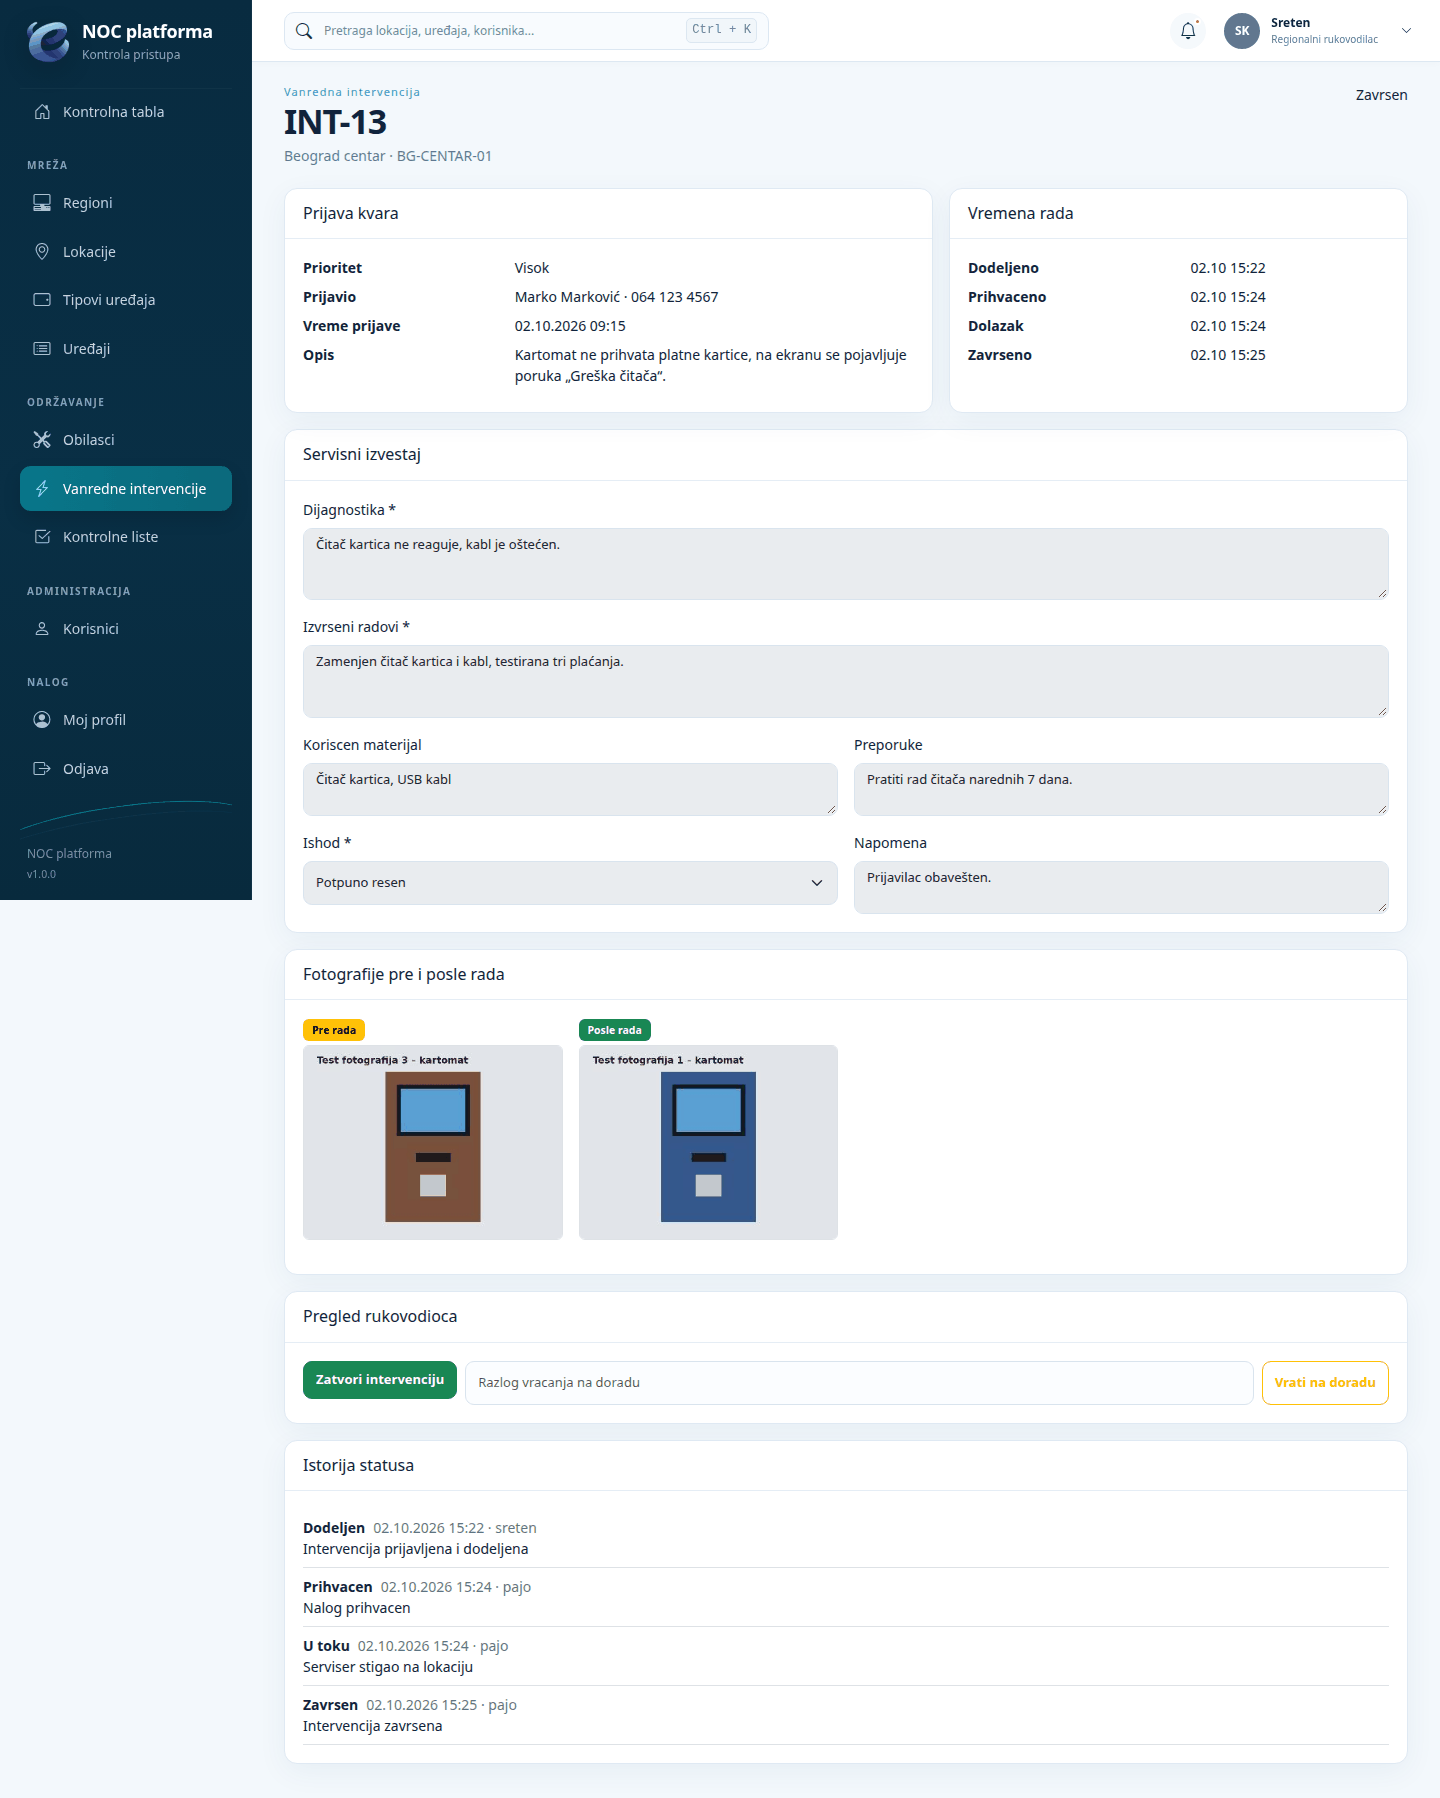Click phone number 064 123 4567
The image size is (1440, 1798).
[675, 297]
